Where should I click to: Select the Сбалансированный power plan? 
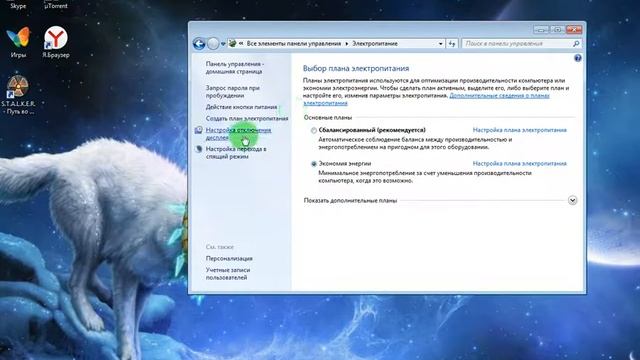coord(313,130)
